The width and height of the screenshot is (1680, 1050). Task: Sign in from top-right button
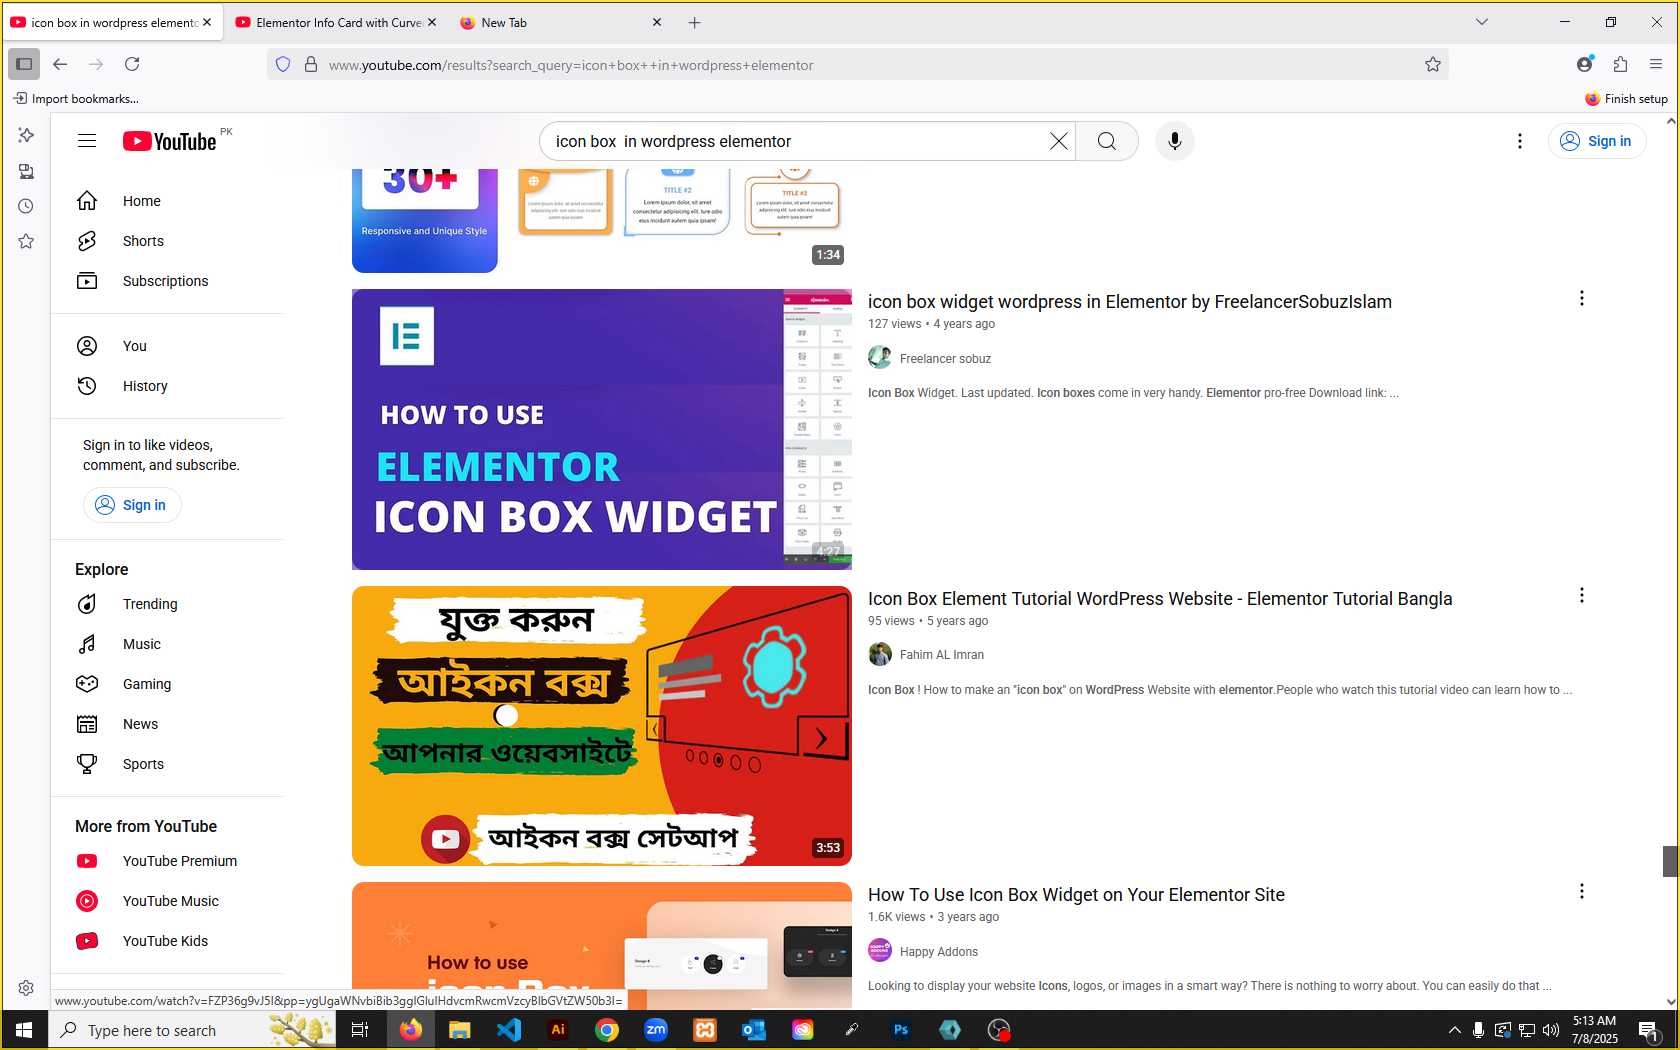pyautogui.click(x=1596, y=141)
